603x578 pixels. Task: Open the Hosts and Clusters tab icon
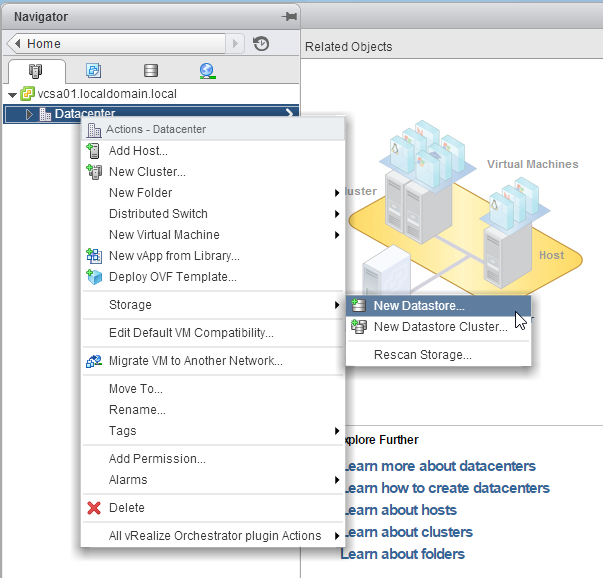36,71
